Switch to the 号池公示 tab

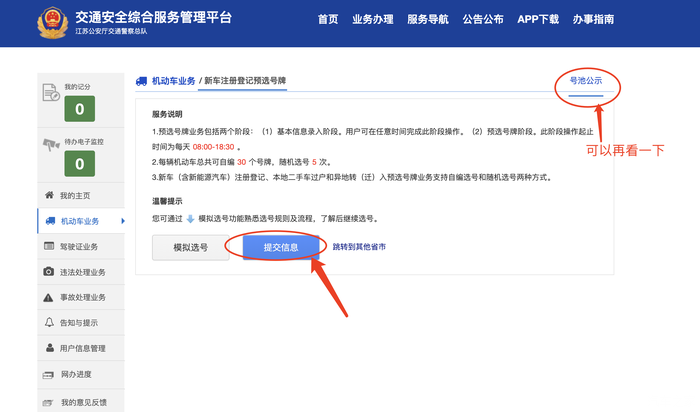[x=586, y=80]
